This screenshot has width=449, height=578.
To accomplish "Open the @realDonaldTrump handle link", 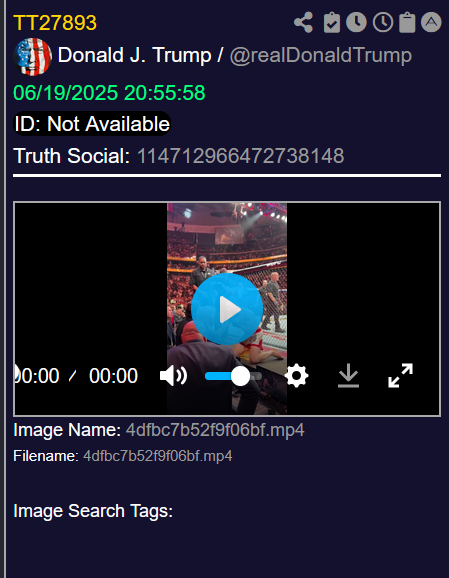I will pyautogui.click(x=320, y=56).
